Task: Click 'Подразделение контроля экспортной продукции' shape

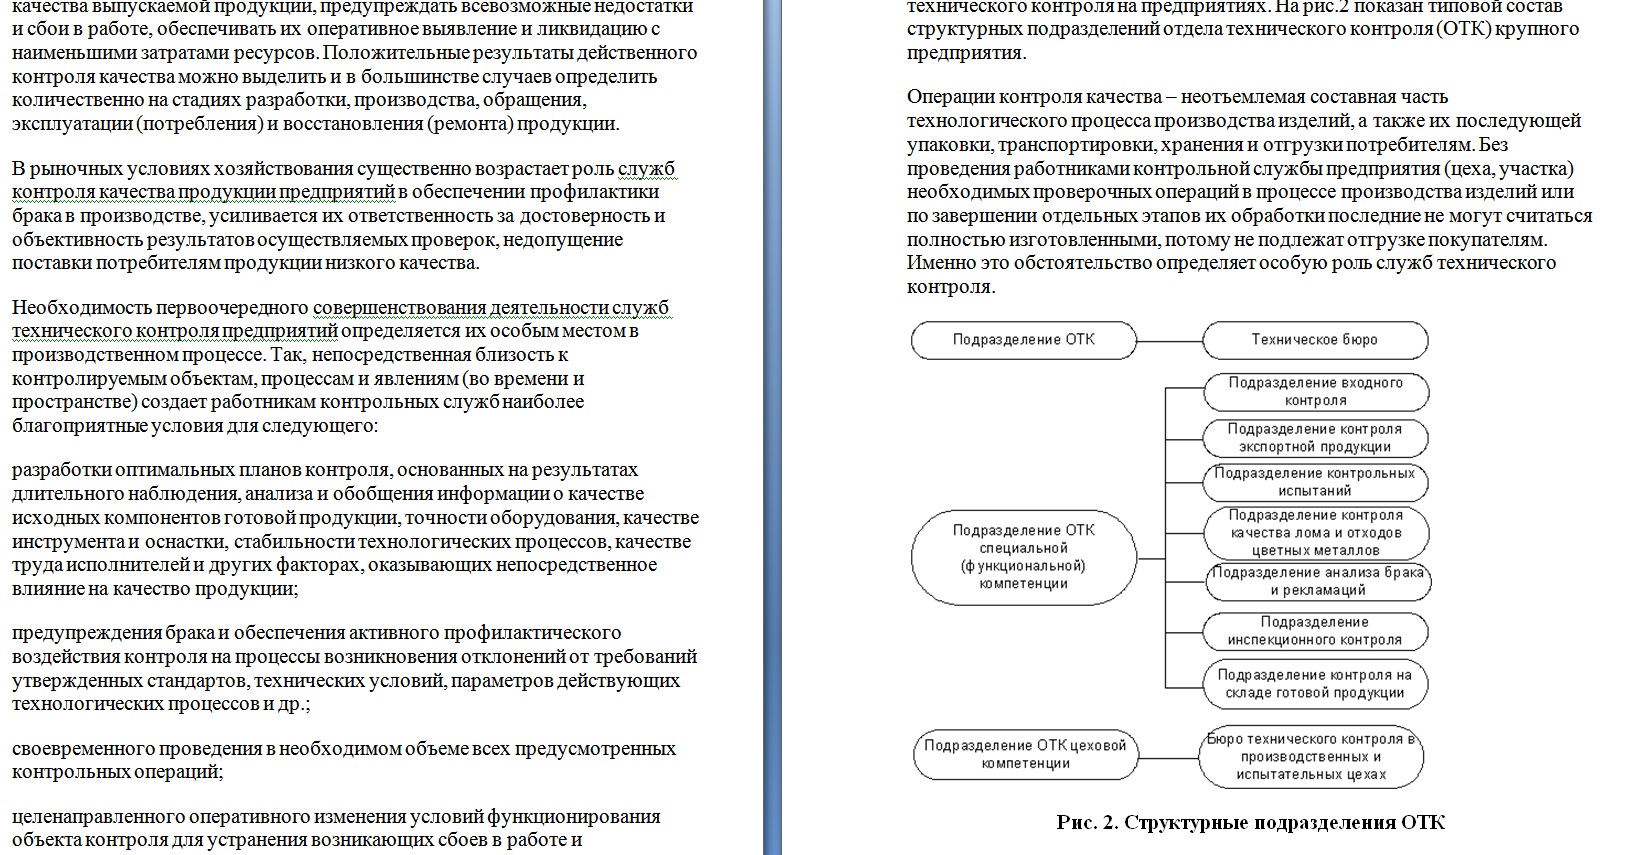Action: tap(1315, 438)
